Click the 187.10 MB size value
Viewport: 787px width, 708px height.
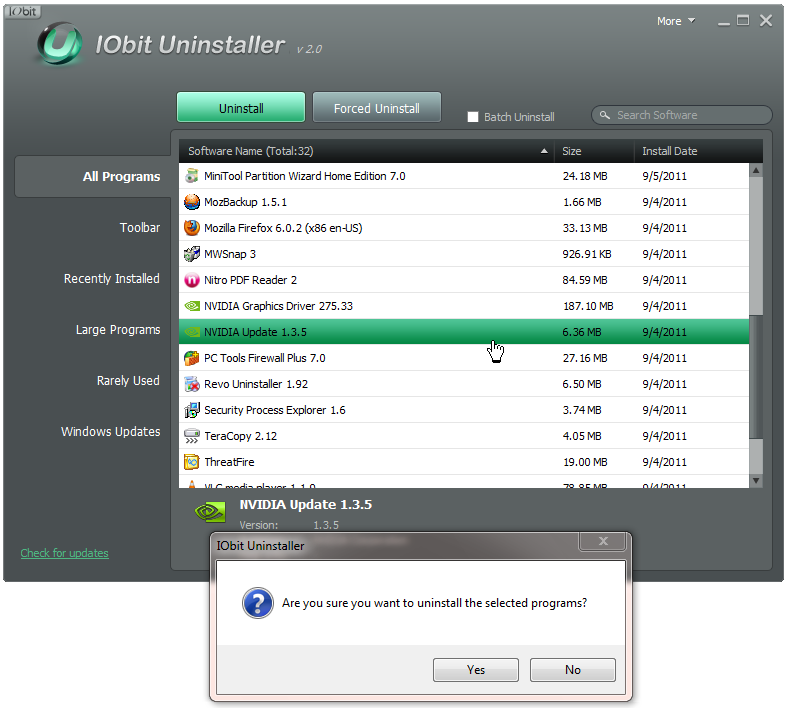coord(588,306)
